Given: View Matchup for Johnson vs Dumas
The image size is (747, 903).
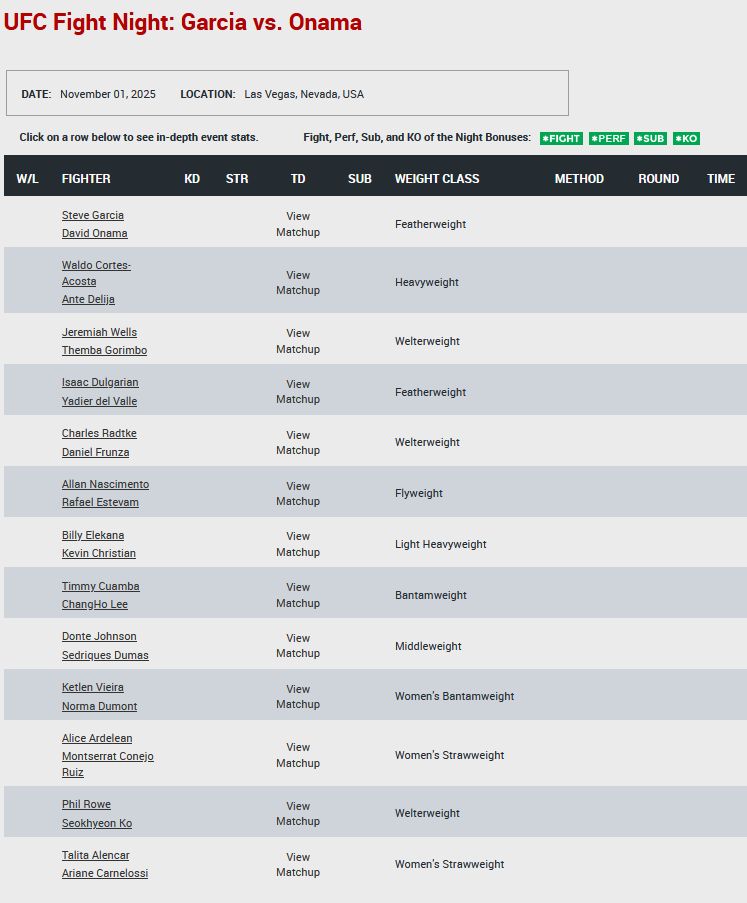Looking at the screenshot, I should click(x=298, y=646).
